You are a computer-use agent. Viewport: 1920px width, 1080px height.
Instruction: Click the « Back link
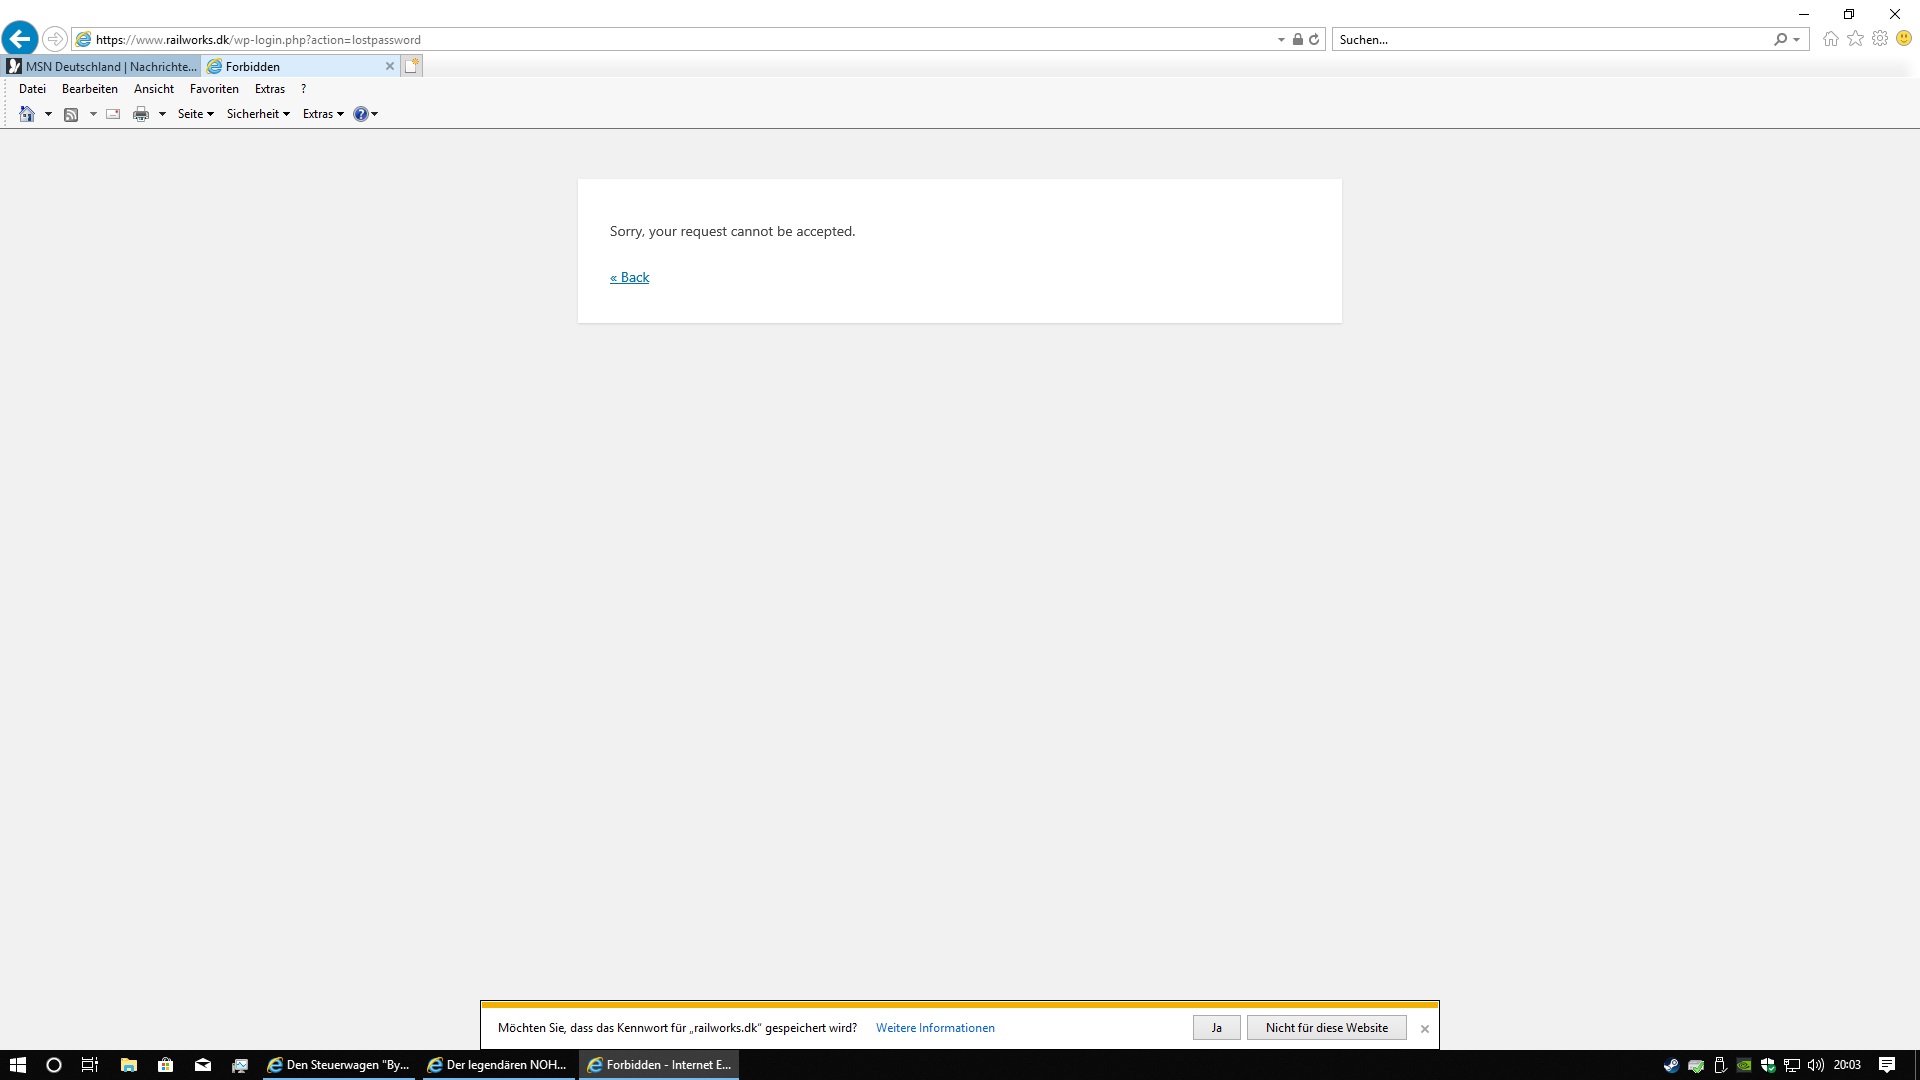pos(629,277)
